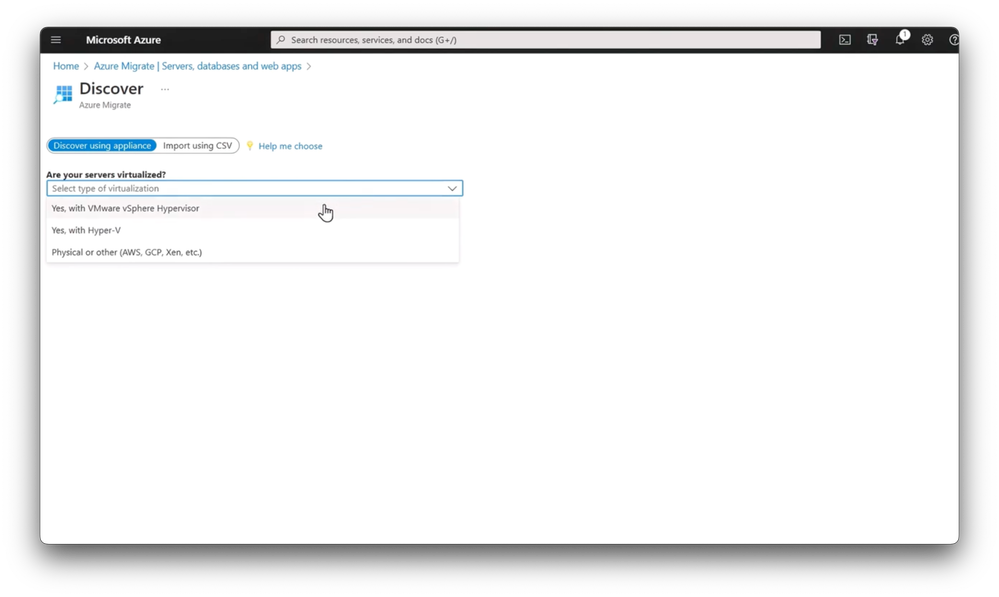Open the more options ellipsis beside Discover
Screen dimensions: 999x597
165,89
